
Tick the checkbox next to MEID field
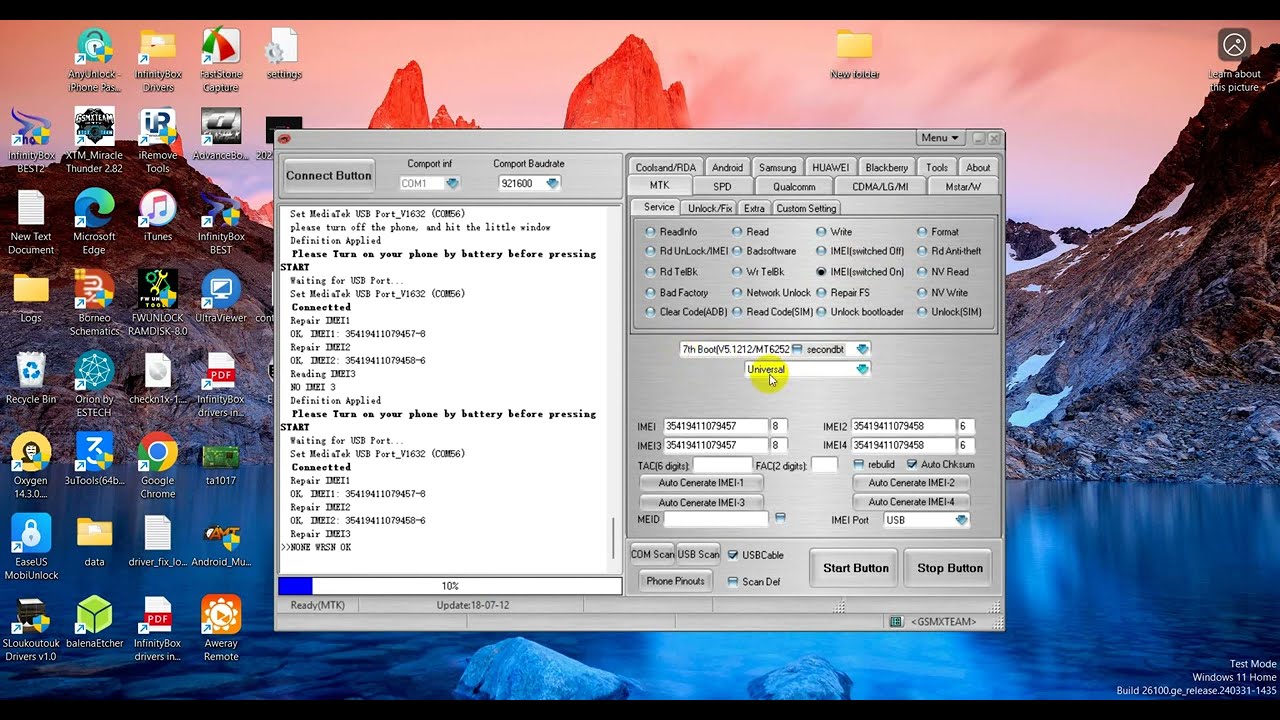(x=780, y=517)
